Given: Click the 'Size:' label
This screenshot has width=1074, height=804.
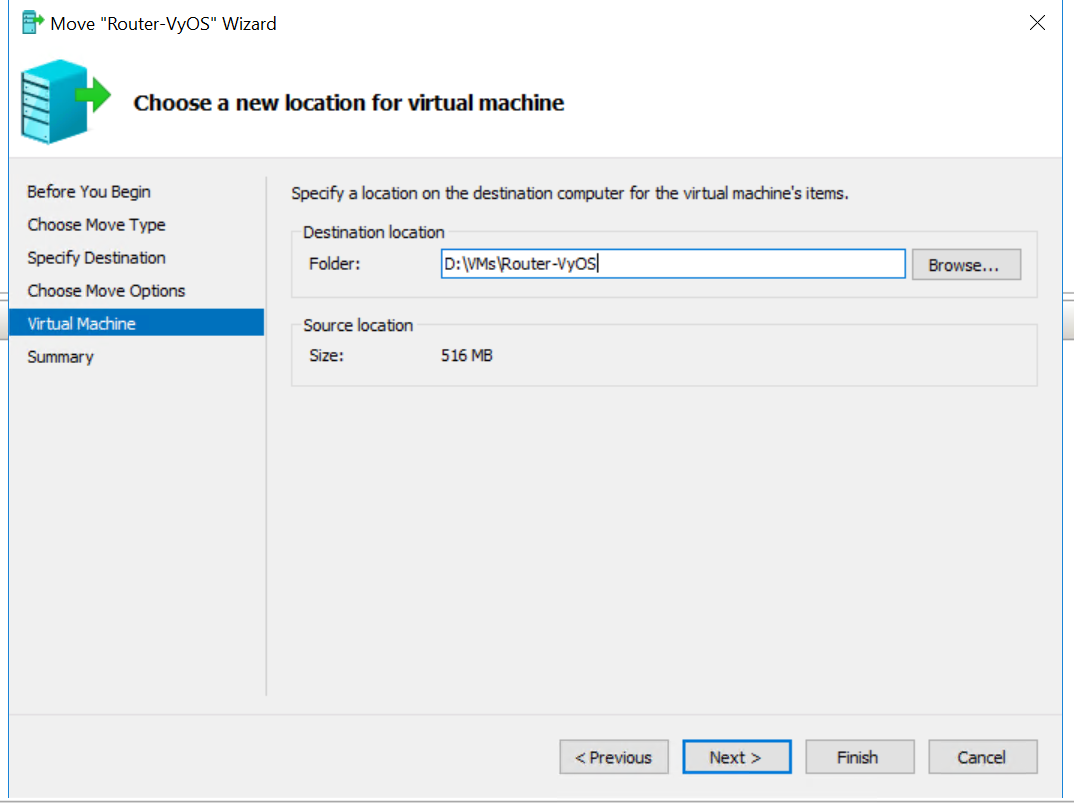Looking at the screenshot, I should (326, 355).
